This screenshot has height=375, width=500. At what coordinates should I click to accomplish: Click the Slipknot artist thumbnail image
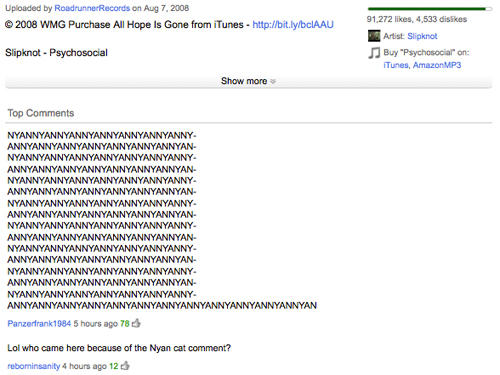(x=374, y=36)
